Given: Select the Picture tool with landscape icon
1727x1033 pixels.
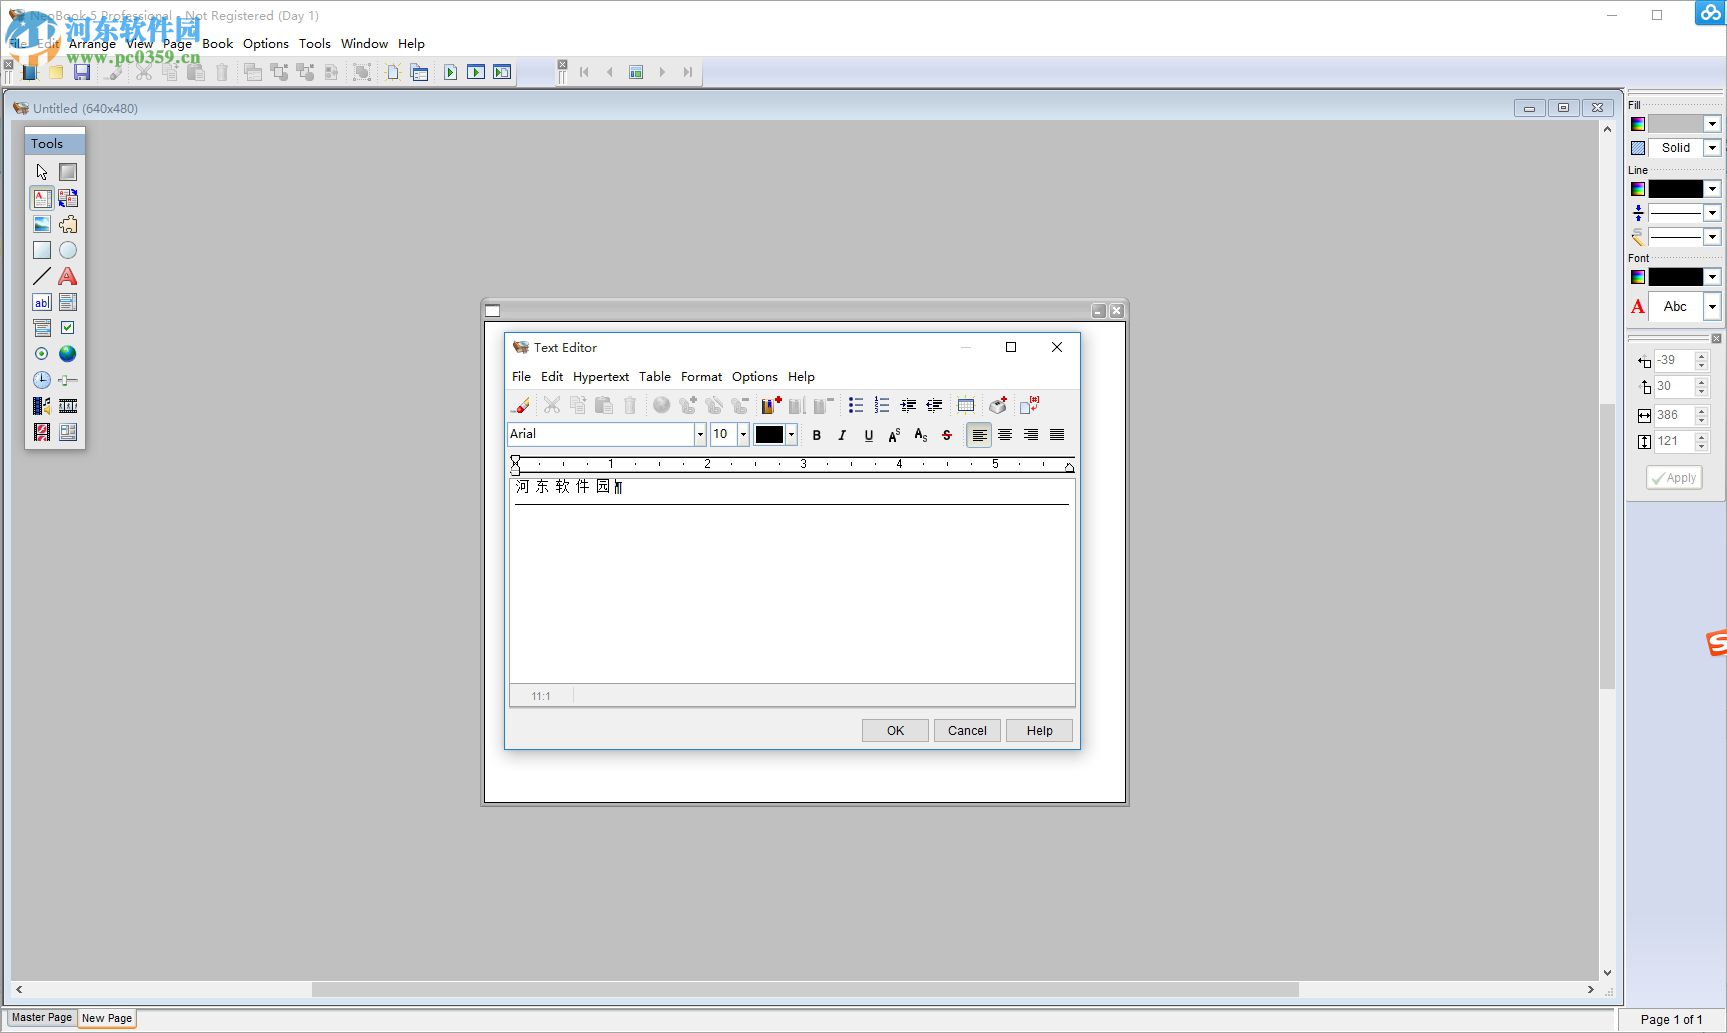Looking at the screenshot, I should [42, 224].
